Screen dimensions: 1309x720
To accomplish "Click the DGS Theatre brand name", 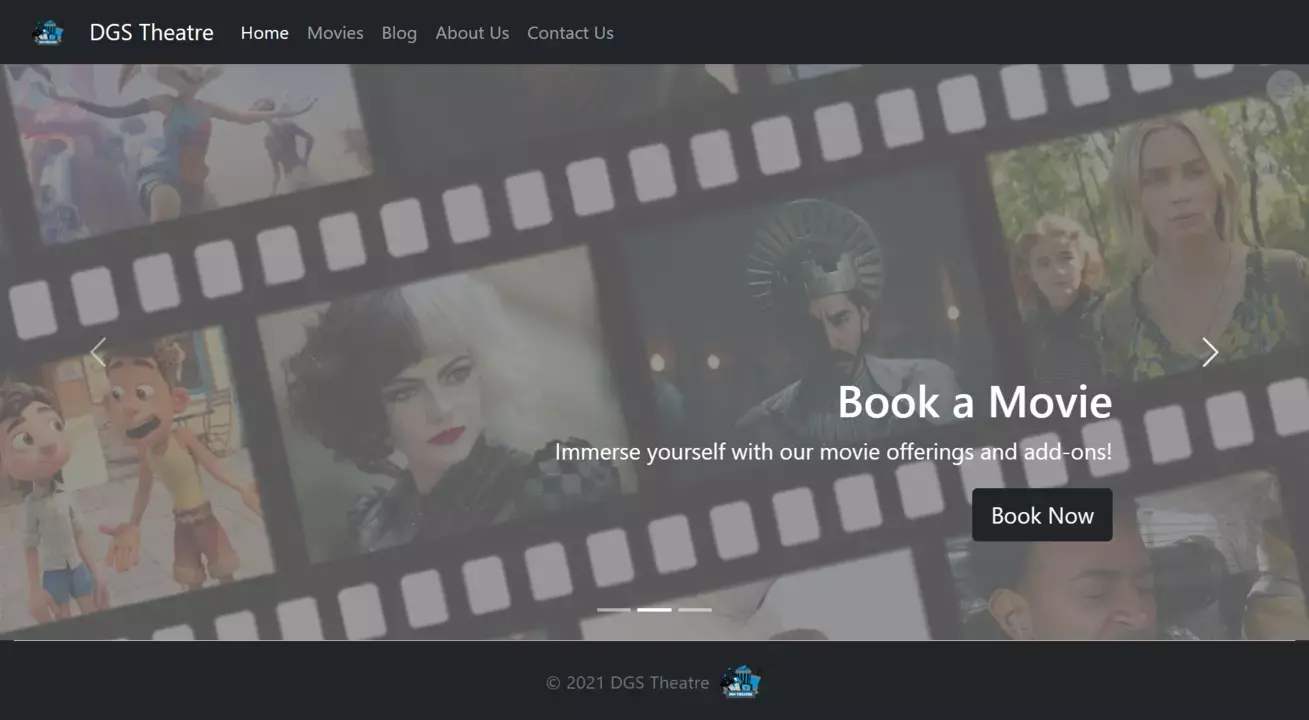I will (151, 33).
